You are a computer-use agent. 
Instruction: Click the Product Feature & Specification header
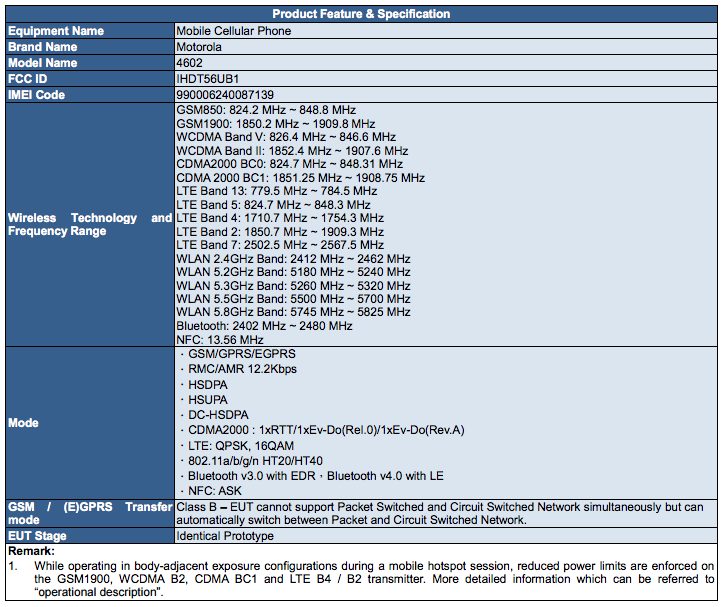[x=361, y=14]
